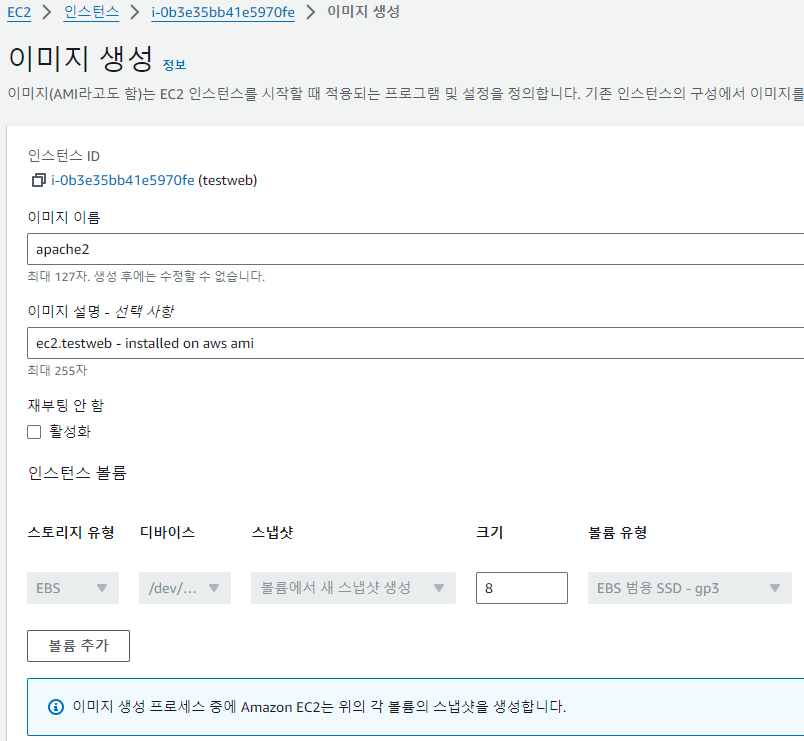
Task: Click the 볼륨 추가 button
Action: [78, 646]
